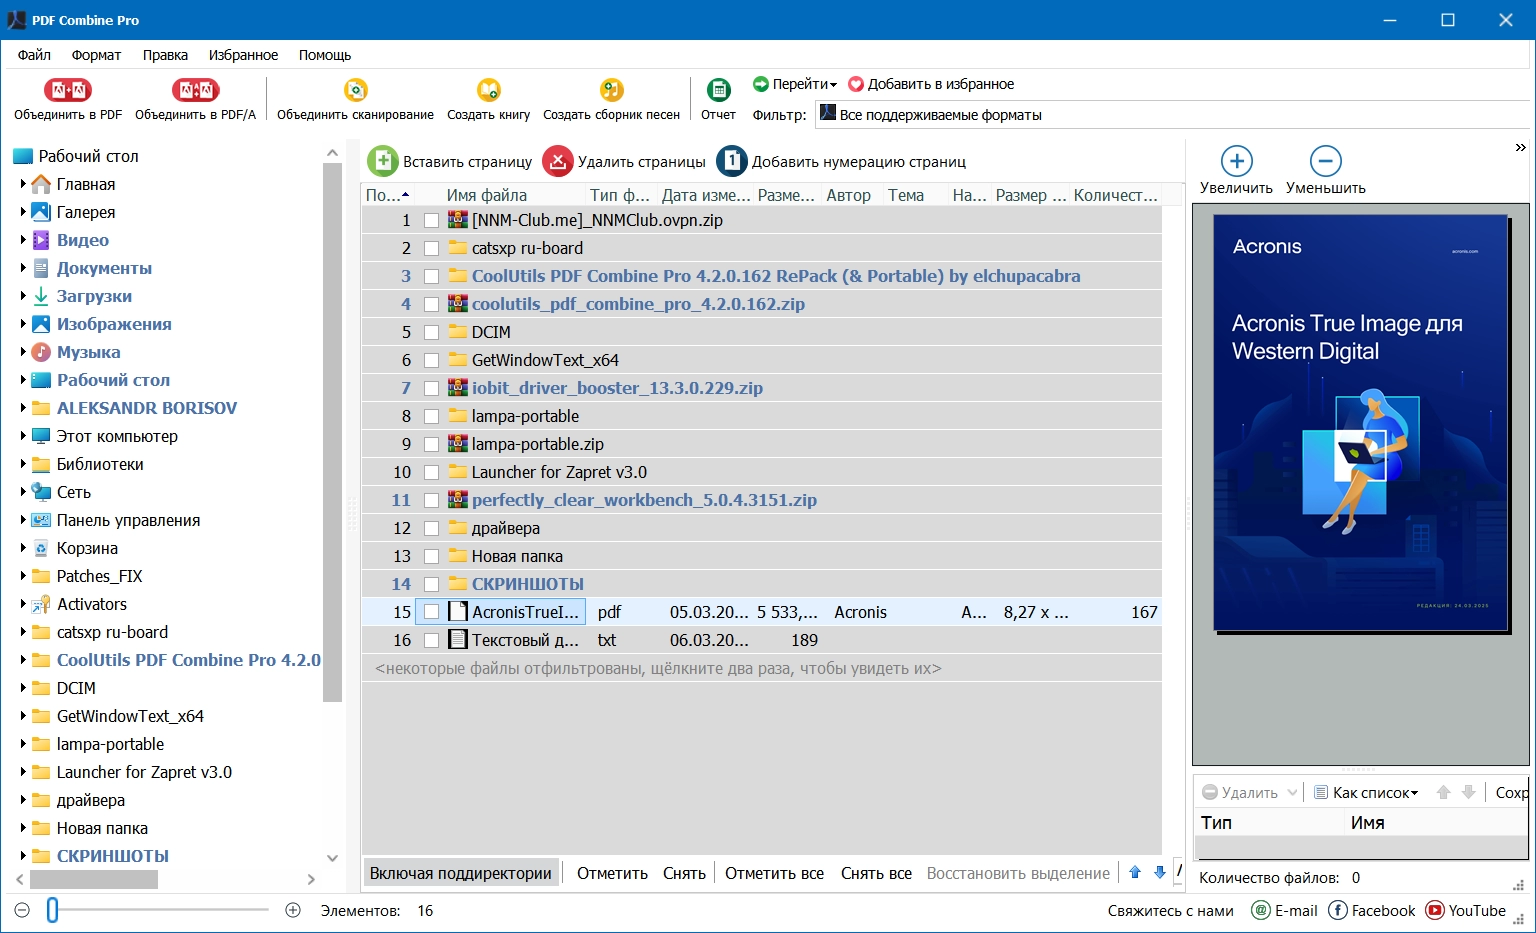Click the Insert page green plus icon

[382, 161]
